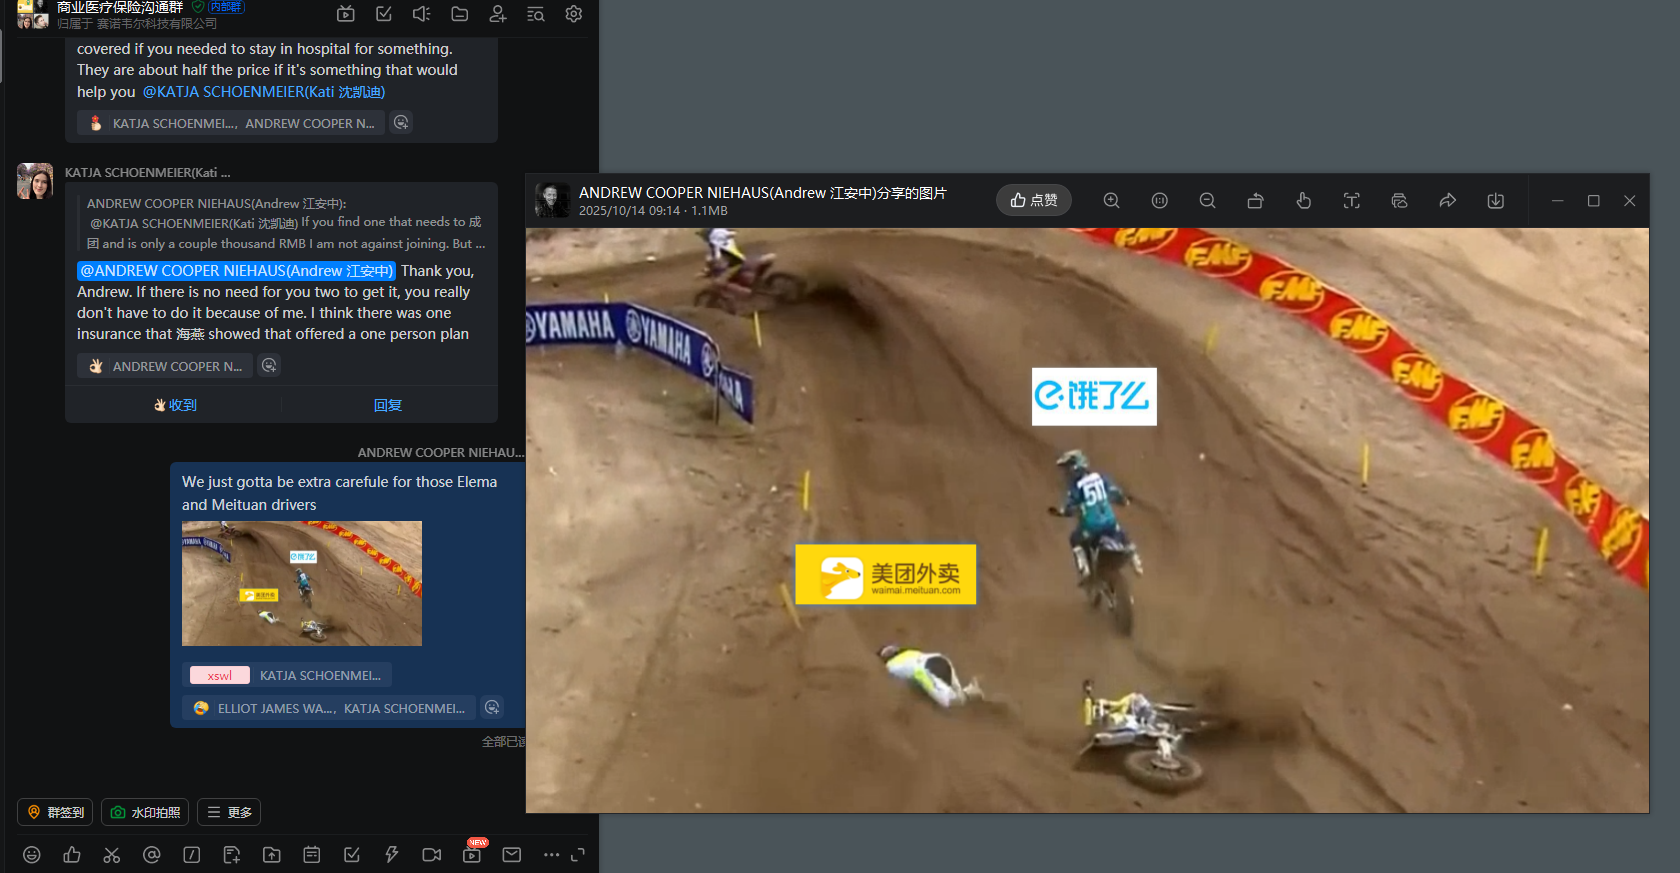Upload a file via folder-upload icon
The height and width of the screenshot is (873, 1680).
272,855
